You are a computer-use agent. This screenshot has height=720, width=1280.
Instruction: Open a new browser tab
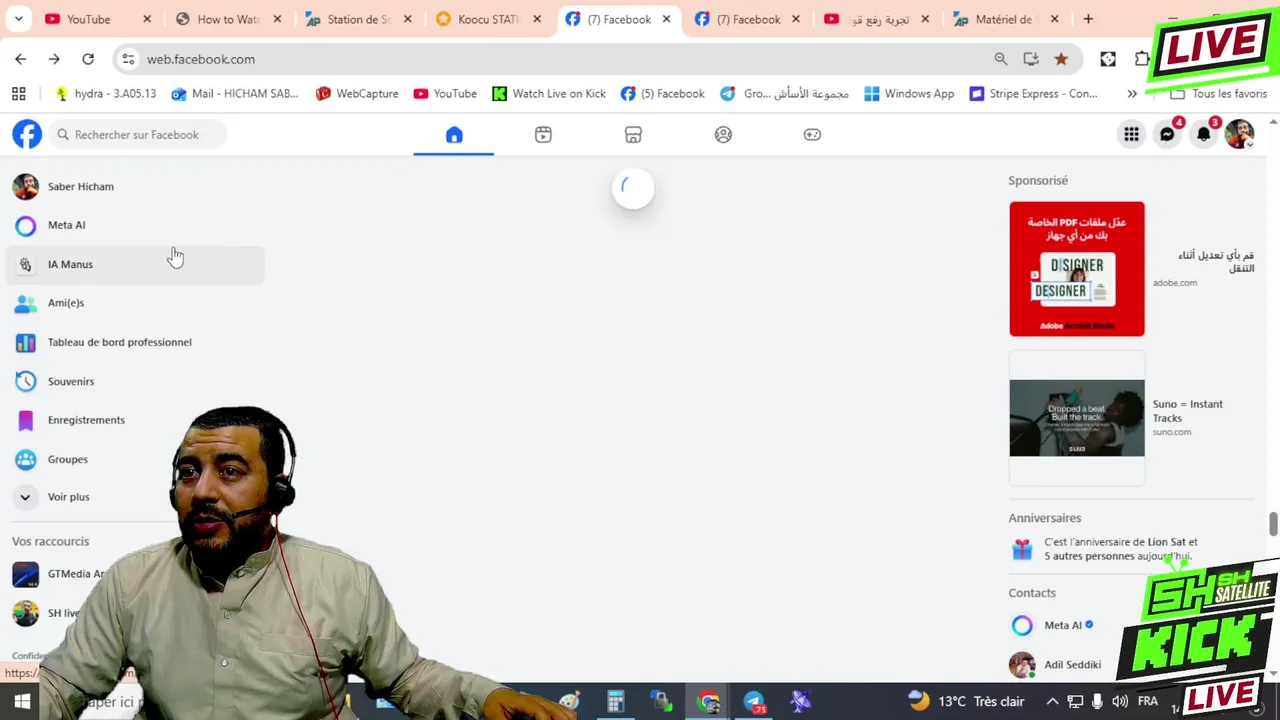(1088, 19)
